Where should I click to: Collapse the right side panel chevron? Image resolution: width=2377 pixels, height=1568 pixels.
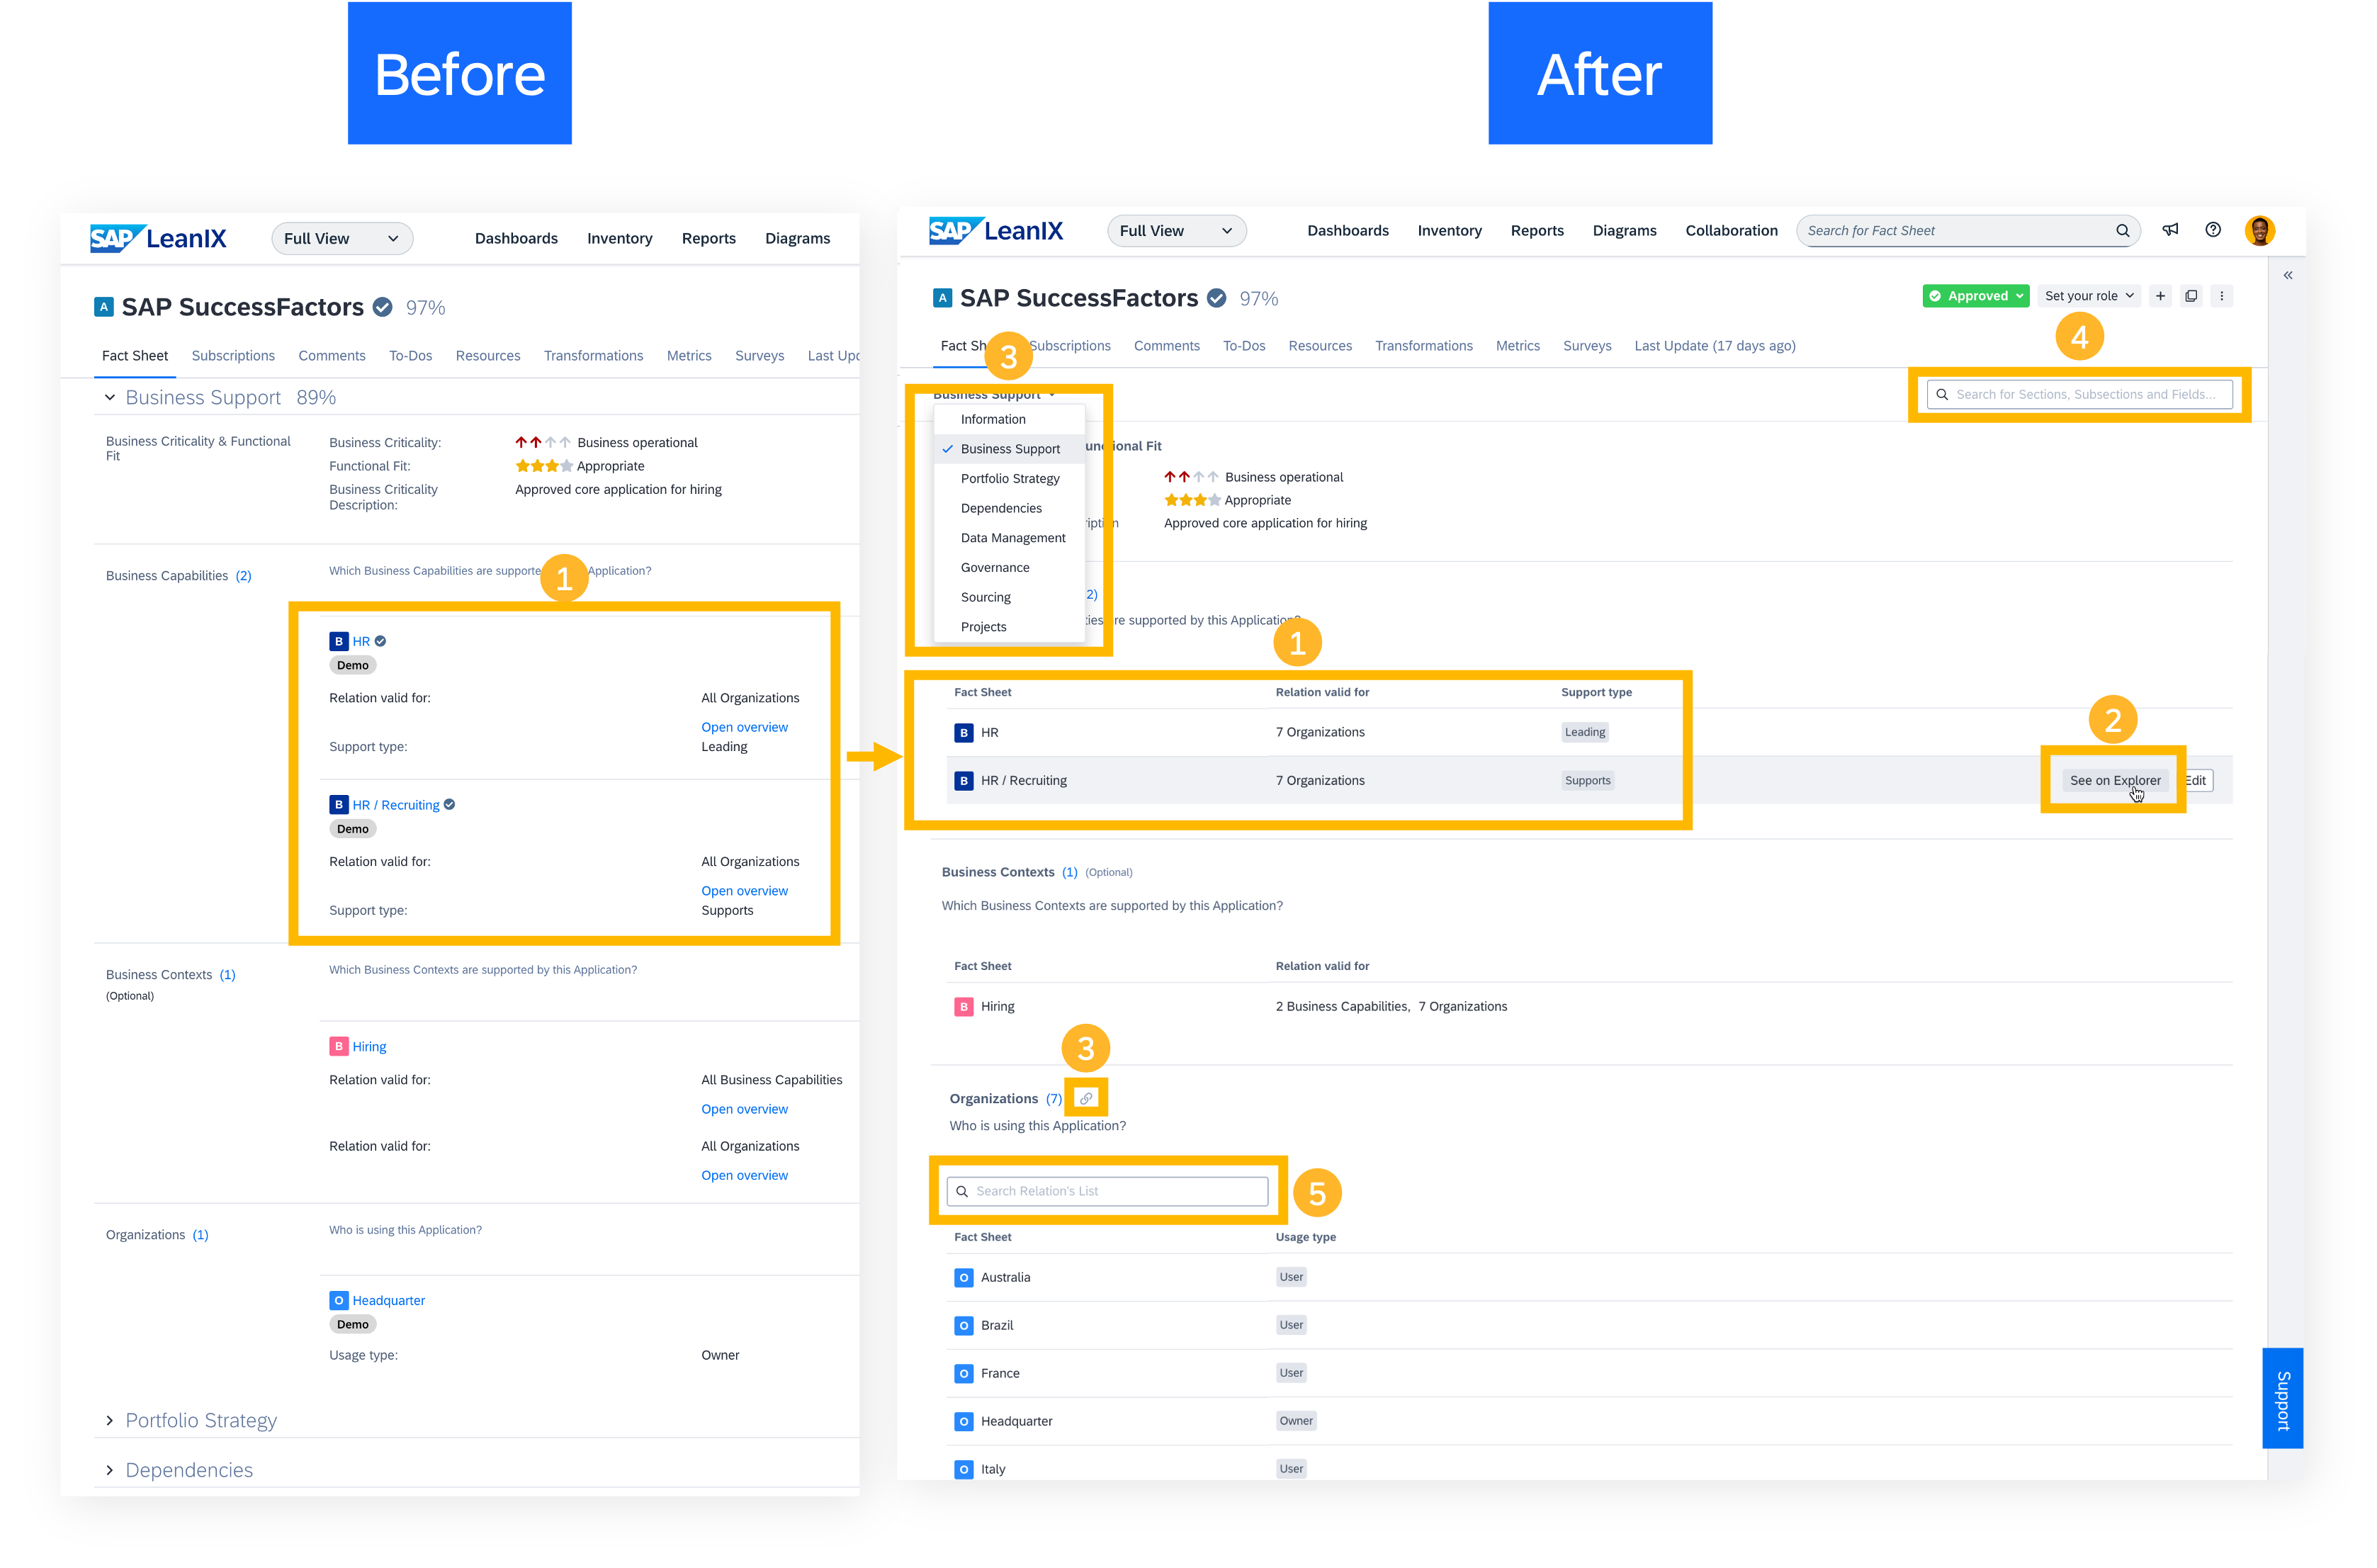[2288, 275]
